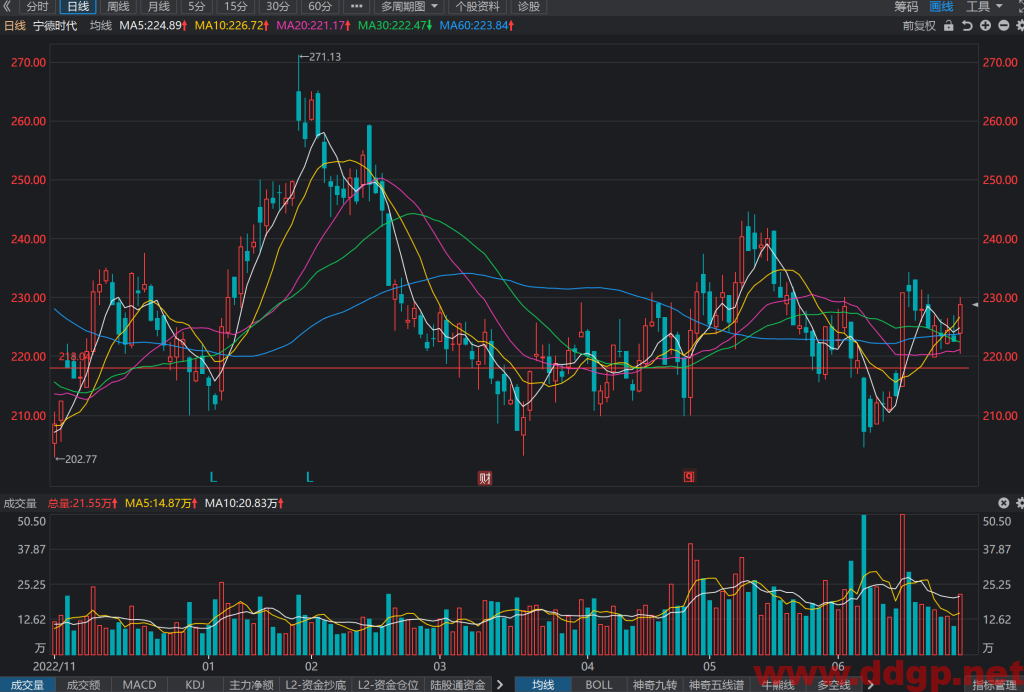
Task: Select the 30分 period
Action: tap(278, 7)
